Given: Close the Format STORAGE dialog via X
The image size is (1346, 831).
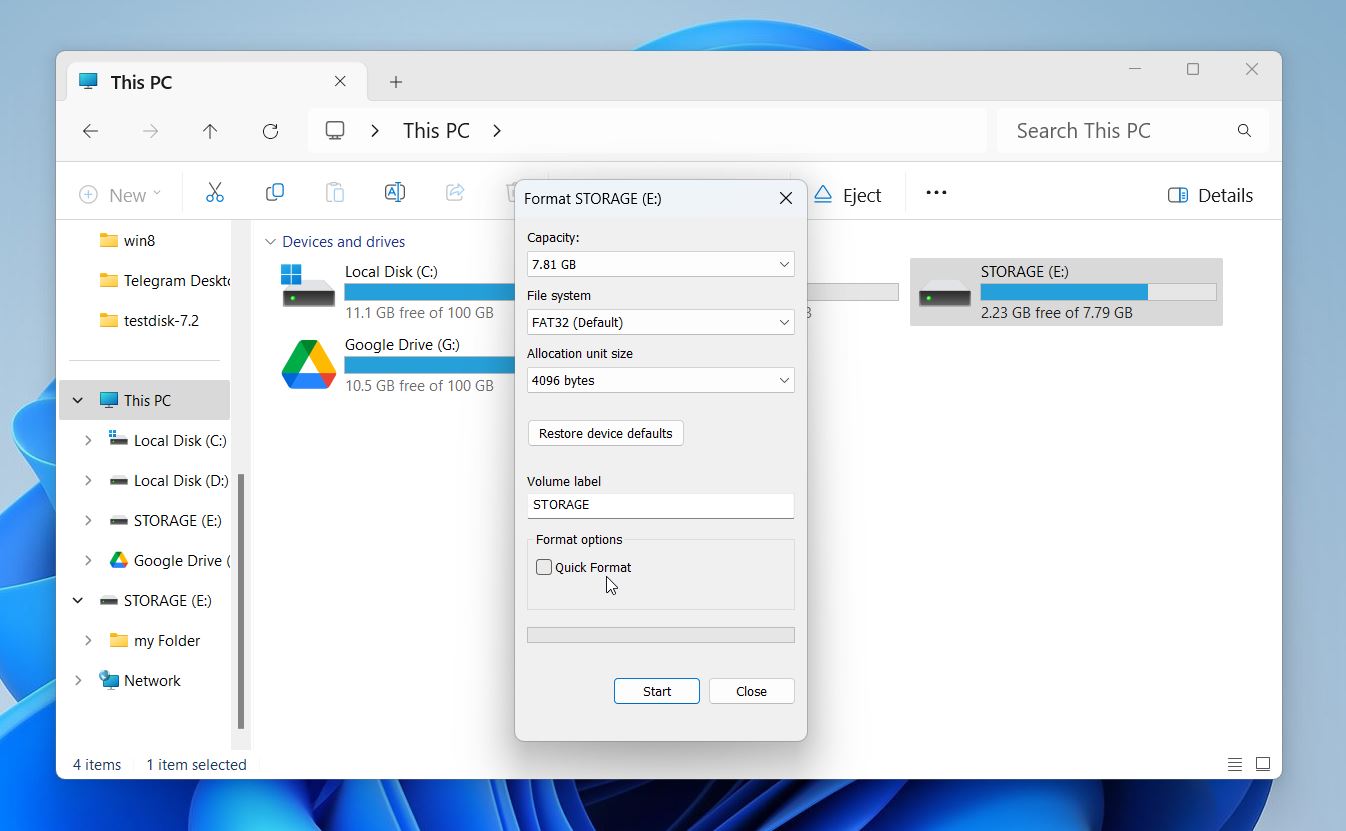Looking at the screenshot, I should tap(786, 198).
